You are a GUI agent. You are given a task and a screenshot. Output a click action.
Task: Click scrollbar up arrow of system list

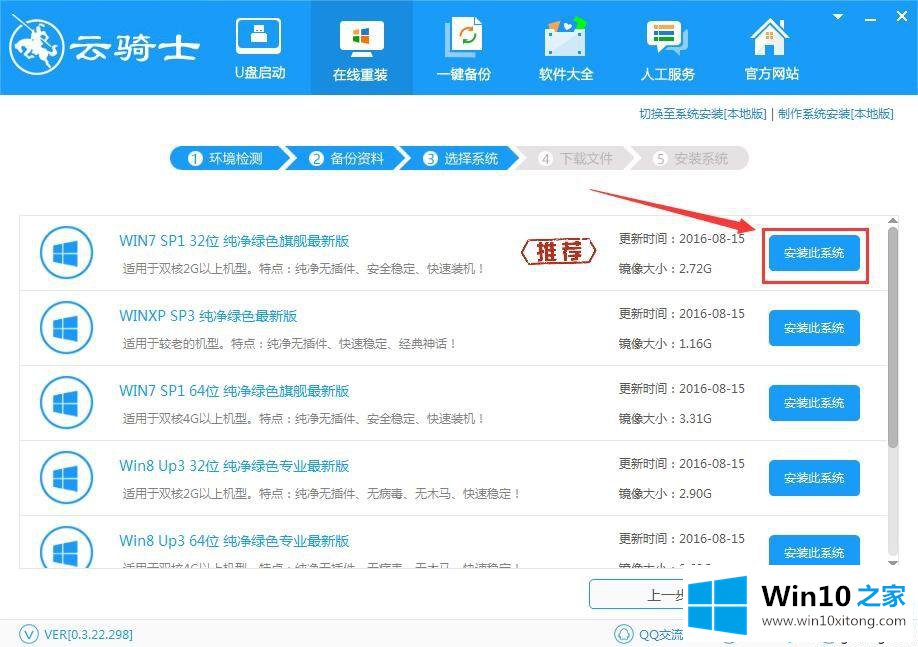tap(893, 221)
